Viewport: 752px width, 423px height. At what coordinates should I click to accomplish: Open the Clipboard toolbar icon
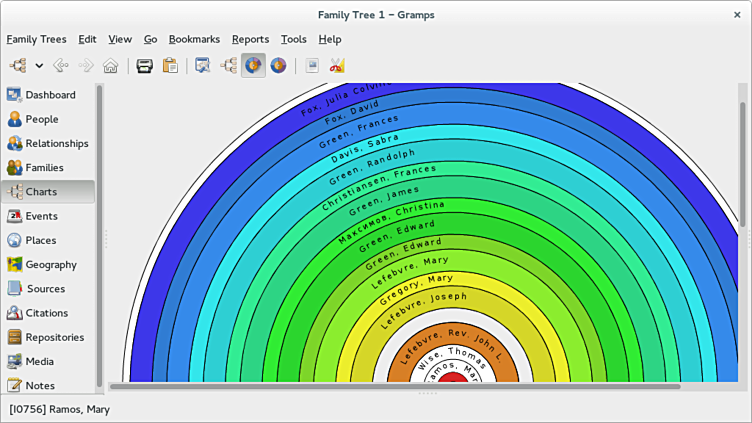click(x=170, y=66)
